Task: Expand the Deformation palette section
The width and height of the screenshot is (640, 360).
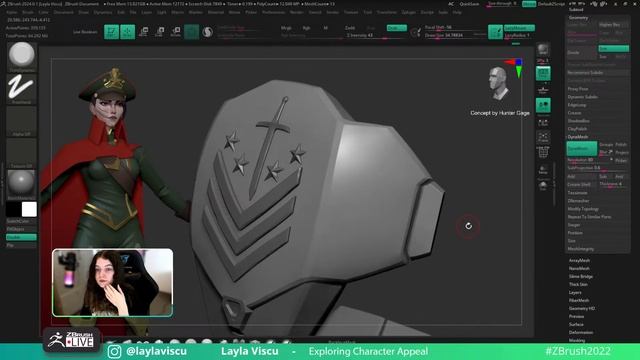Action: point(581,333)
